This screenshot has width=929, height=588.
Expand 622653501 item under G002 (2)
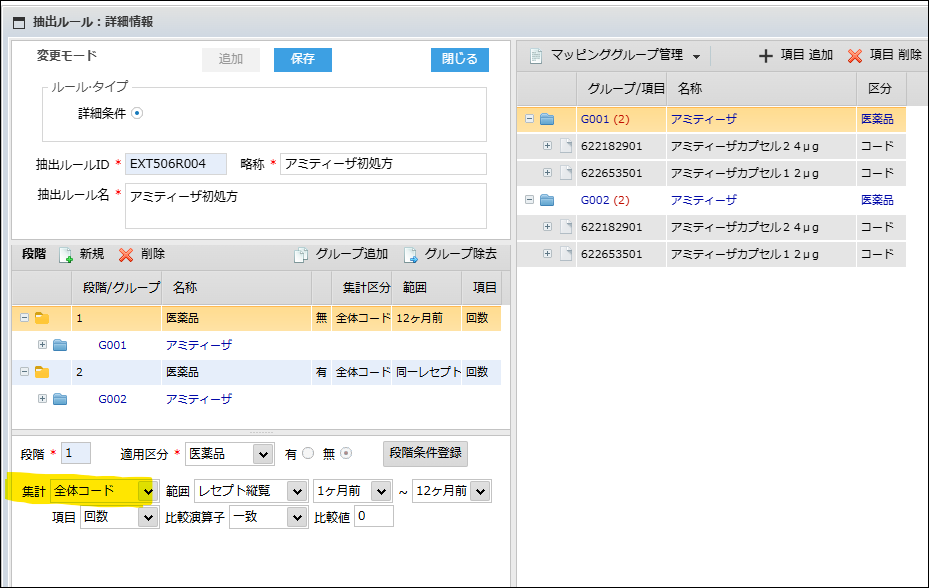coord(547,254)
